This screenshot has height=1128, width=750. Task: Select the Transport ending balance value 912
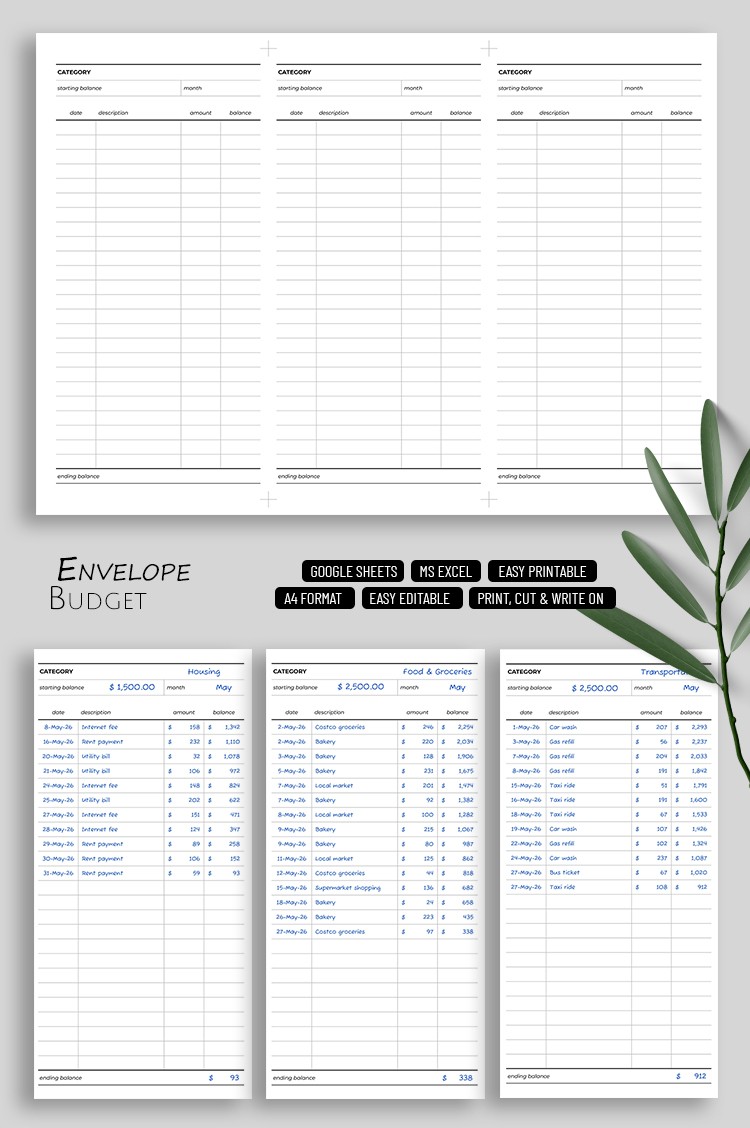[x=701, y=1076]
